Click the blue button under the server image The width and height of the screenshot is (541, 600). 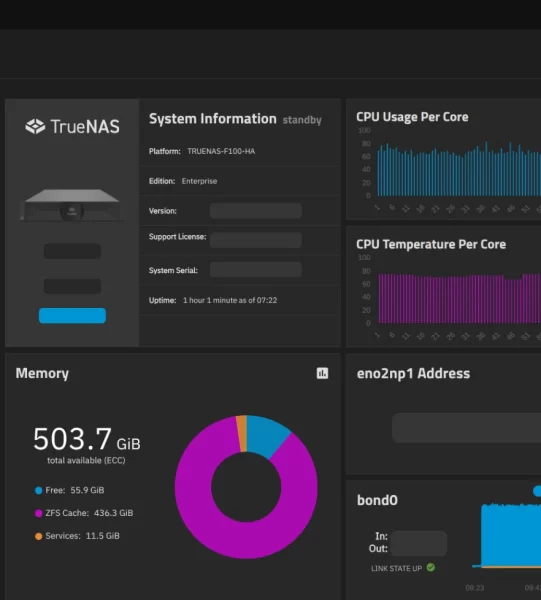pos(72,316)
